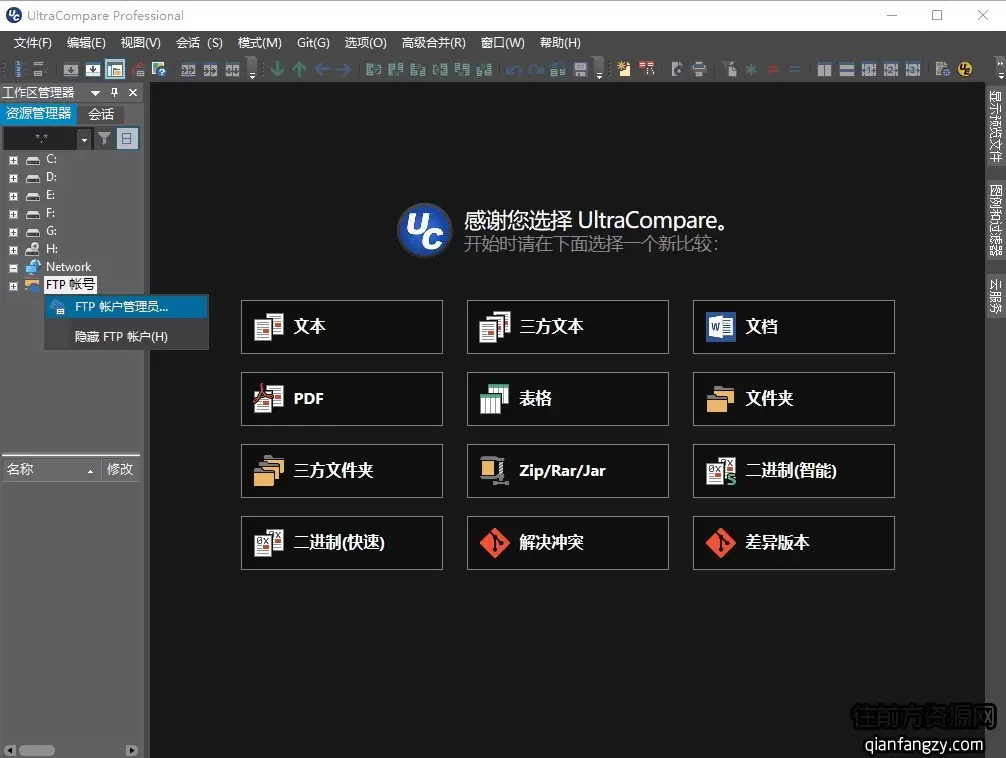Select the Network item in tree

click(x=68, y=267)
